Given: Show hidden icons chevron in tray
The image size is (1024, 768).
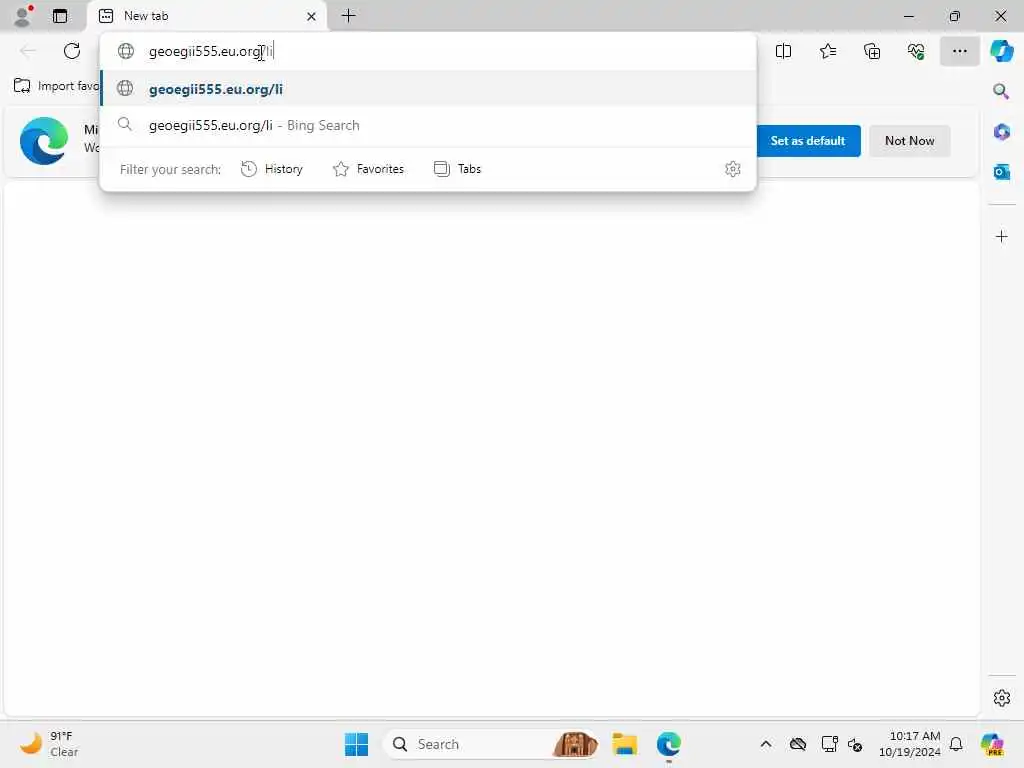Looking at the screenshot, I should [x=766, y=744].
